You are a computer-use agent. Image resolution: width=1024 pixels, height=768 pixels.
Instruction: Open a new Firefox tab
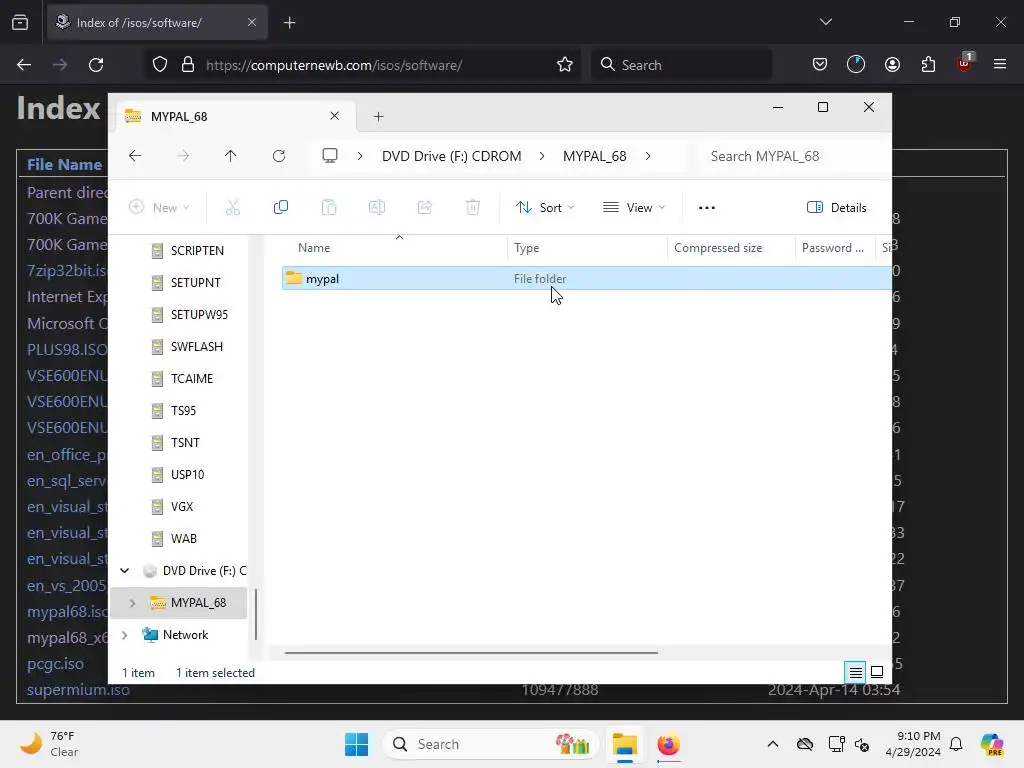point(290,23)
